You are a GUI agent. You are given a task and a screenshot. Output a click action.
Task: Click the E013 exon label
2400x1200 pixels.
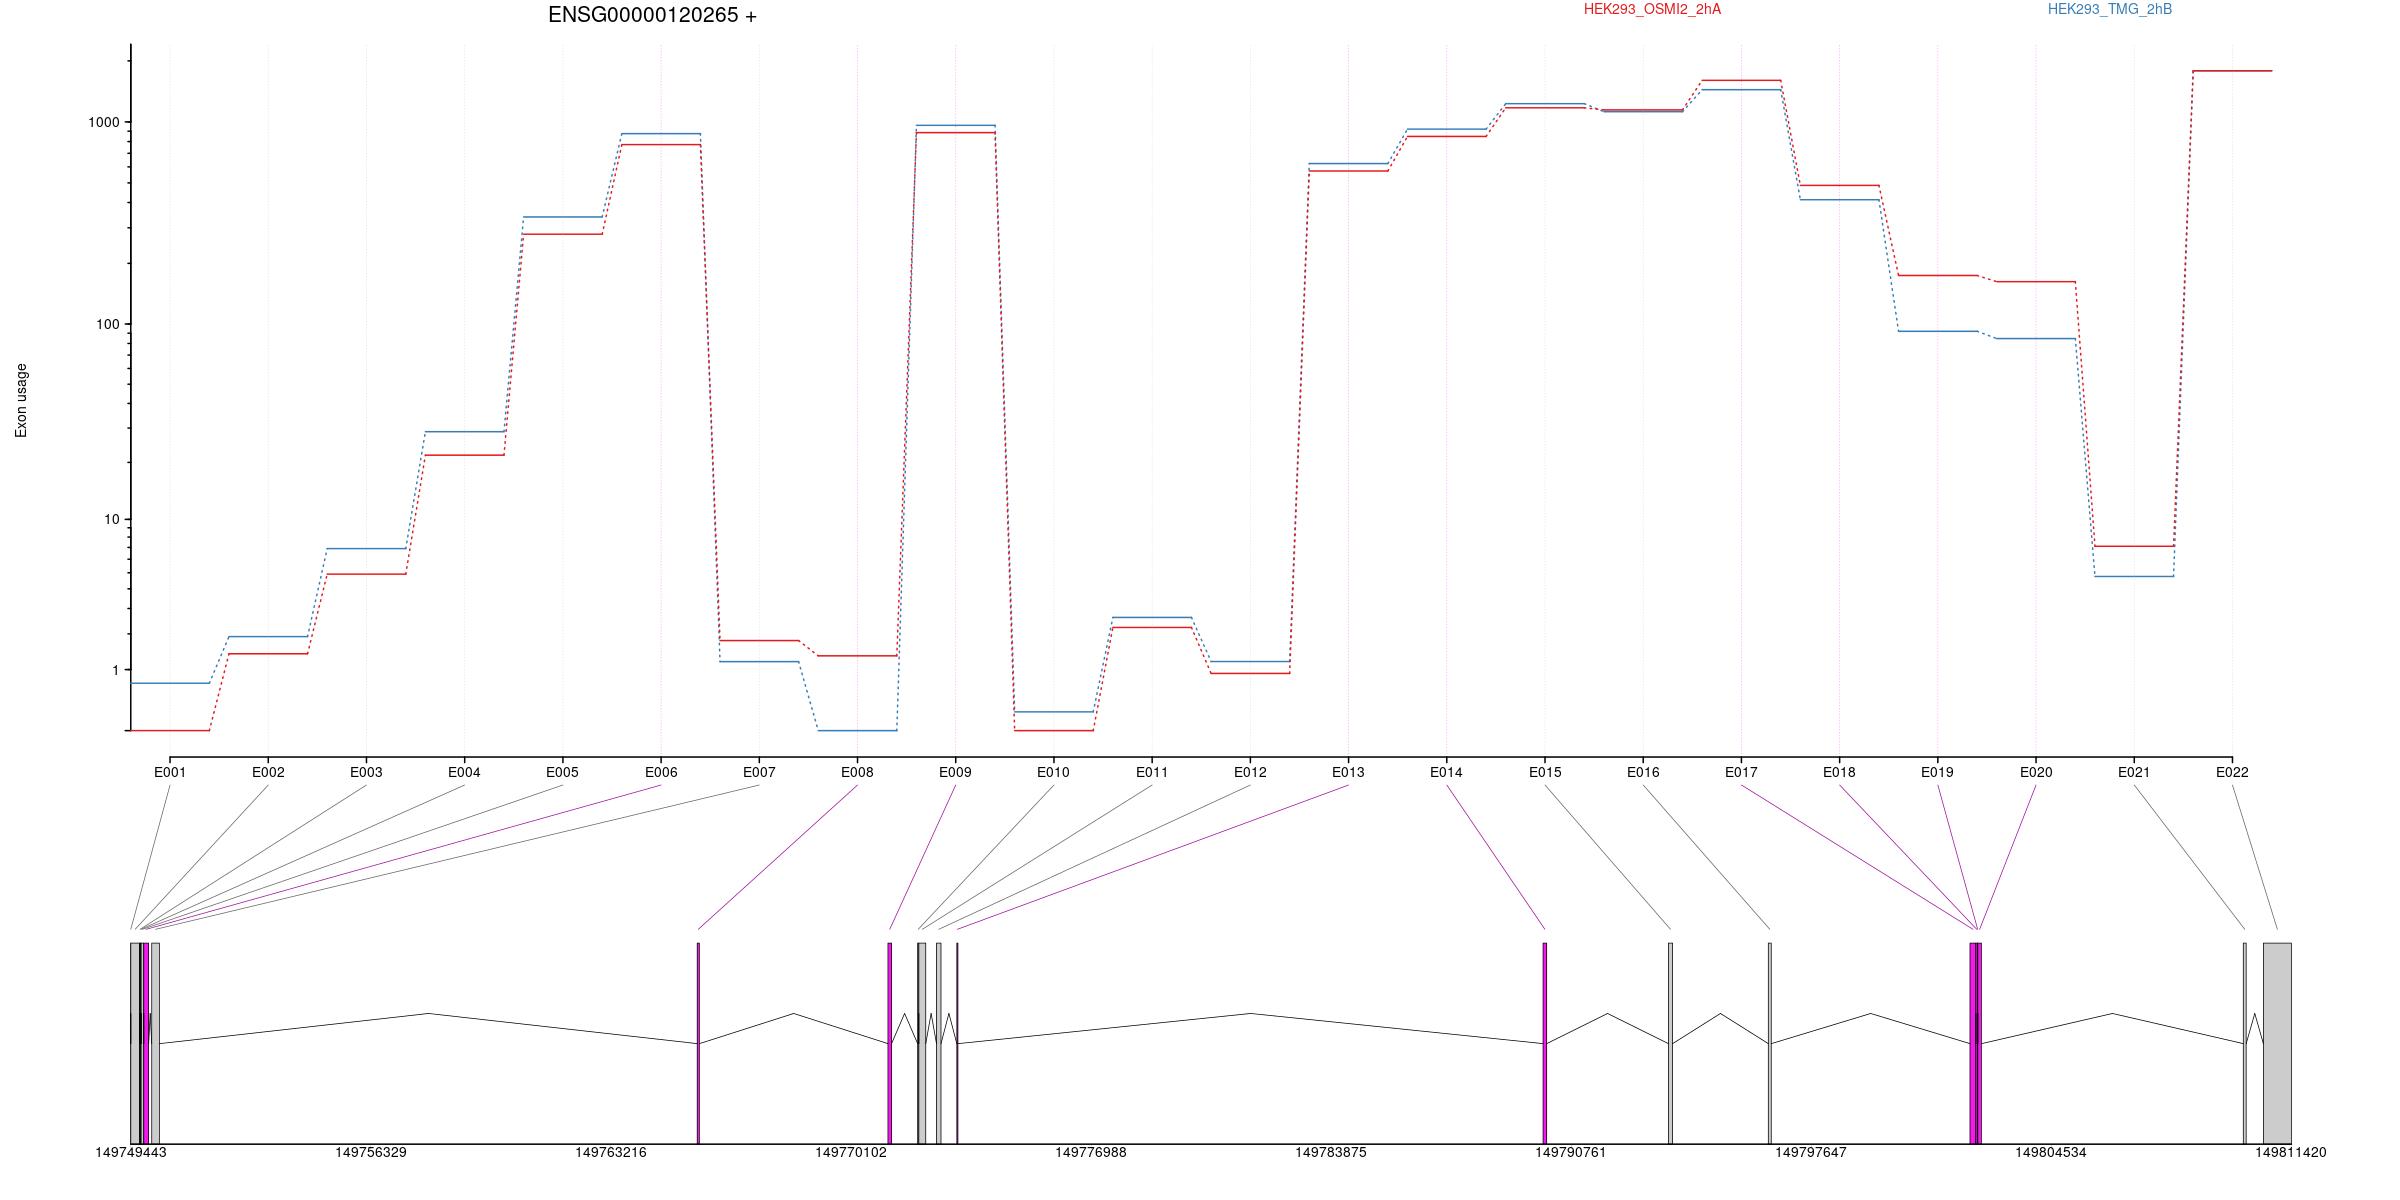pyautogui.click(x=1348, y=772)
